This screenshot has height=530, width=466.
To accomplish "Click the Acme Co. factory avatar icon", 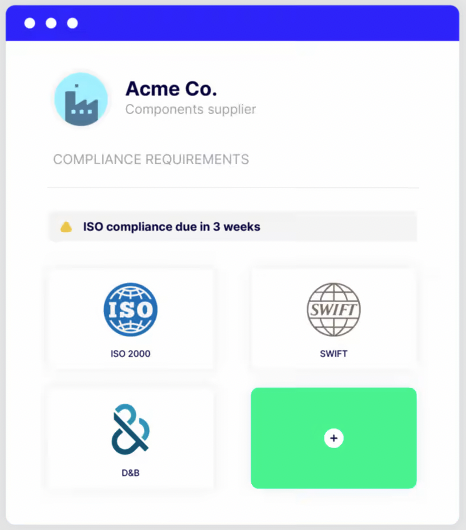I will click(x=81, y=99).
